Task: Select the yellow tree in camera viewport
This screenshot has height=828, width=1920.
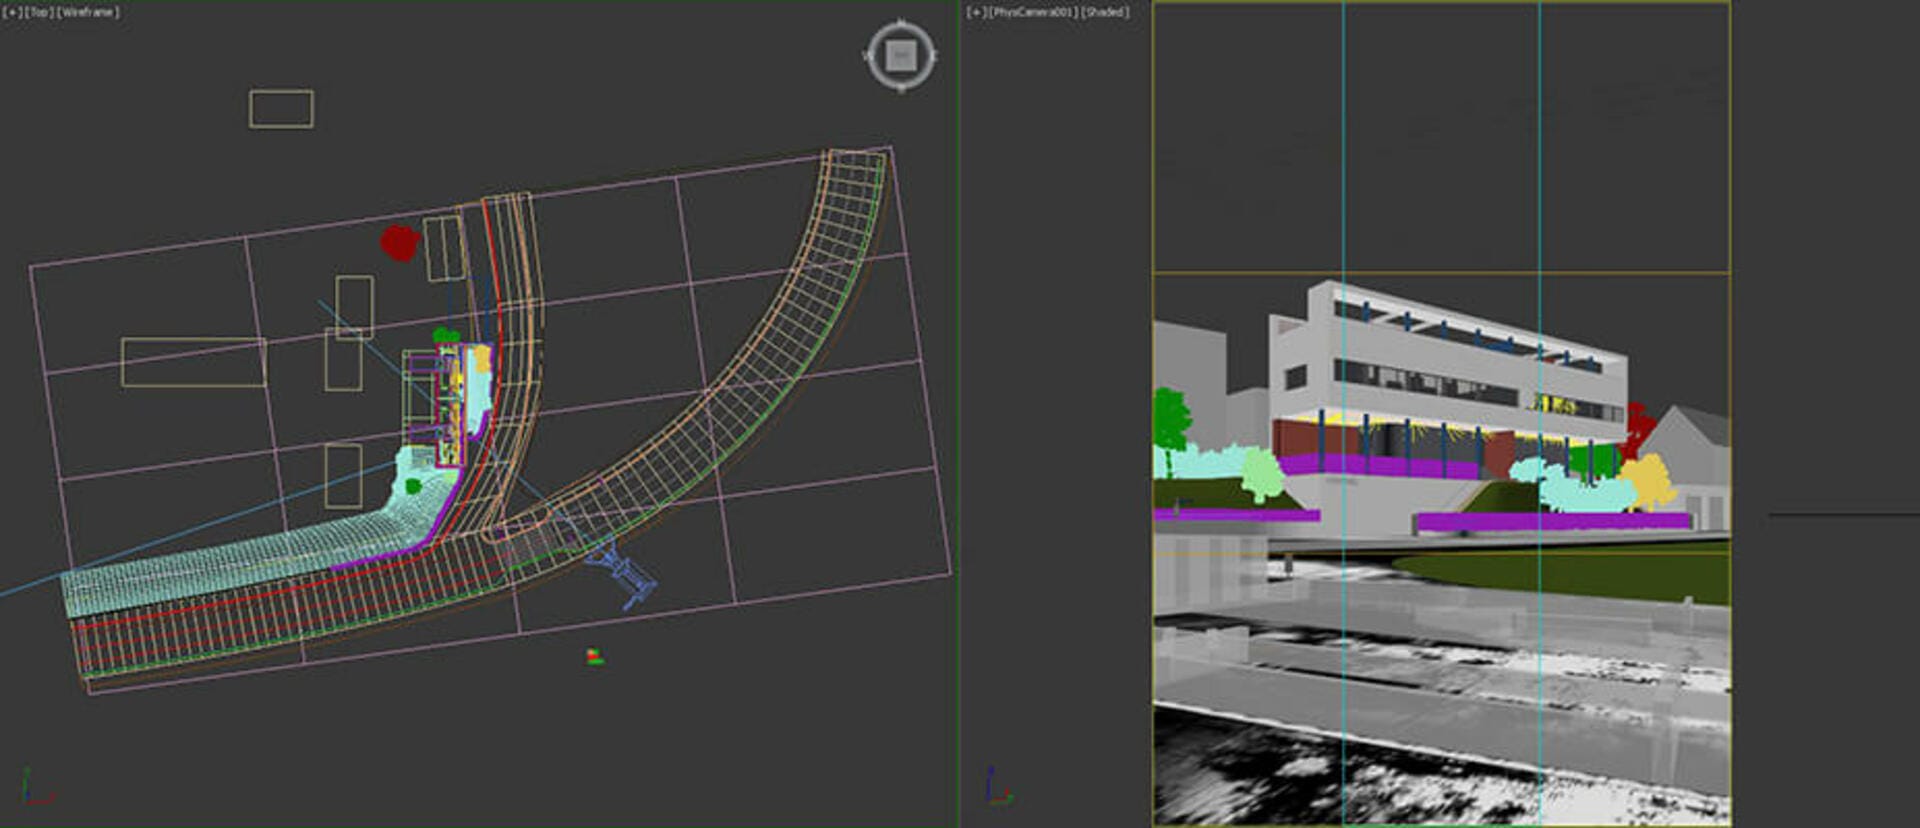Action: (1648, 480)
